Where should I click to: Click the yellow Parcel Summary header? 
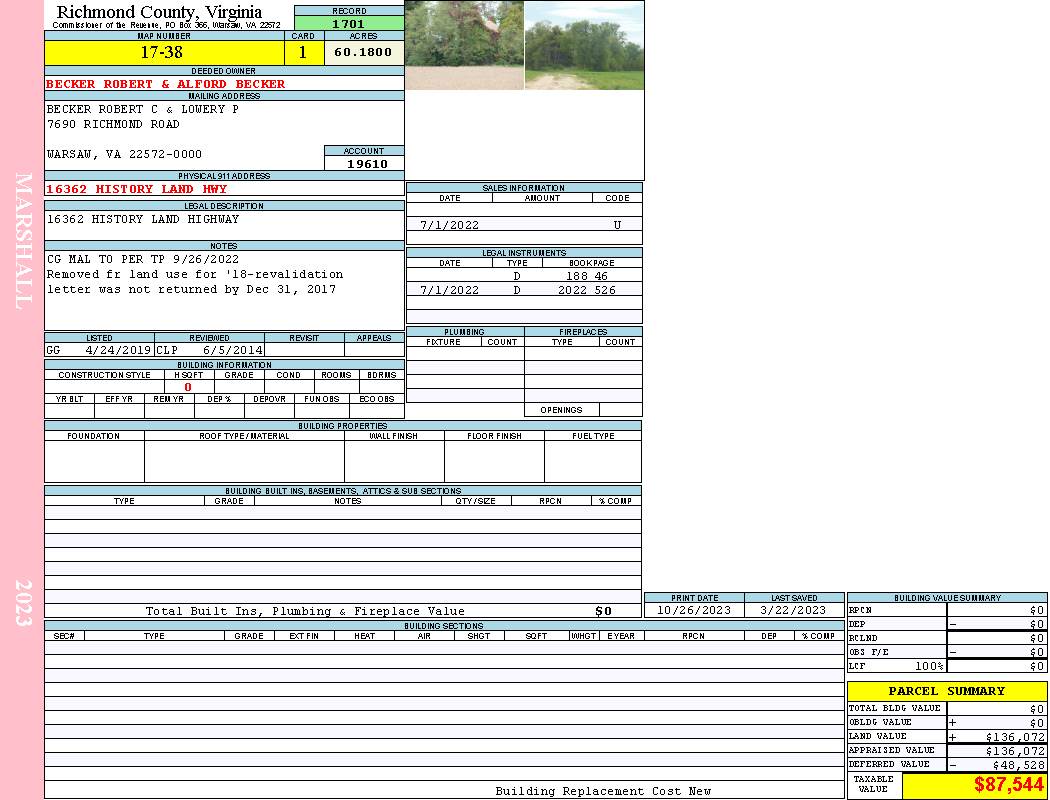(x=946, y=691)
